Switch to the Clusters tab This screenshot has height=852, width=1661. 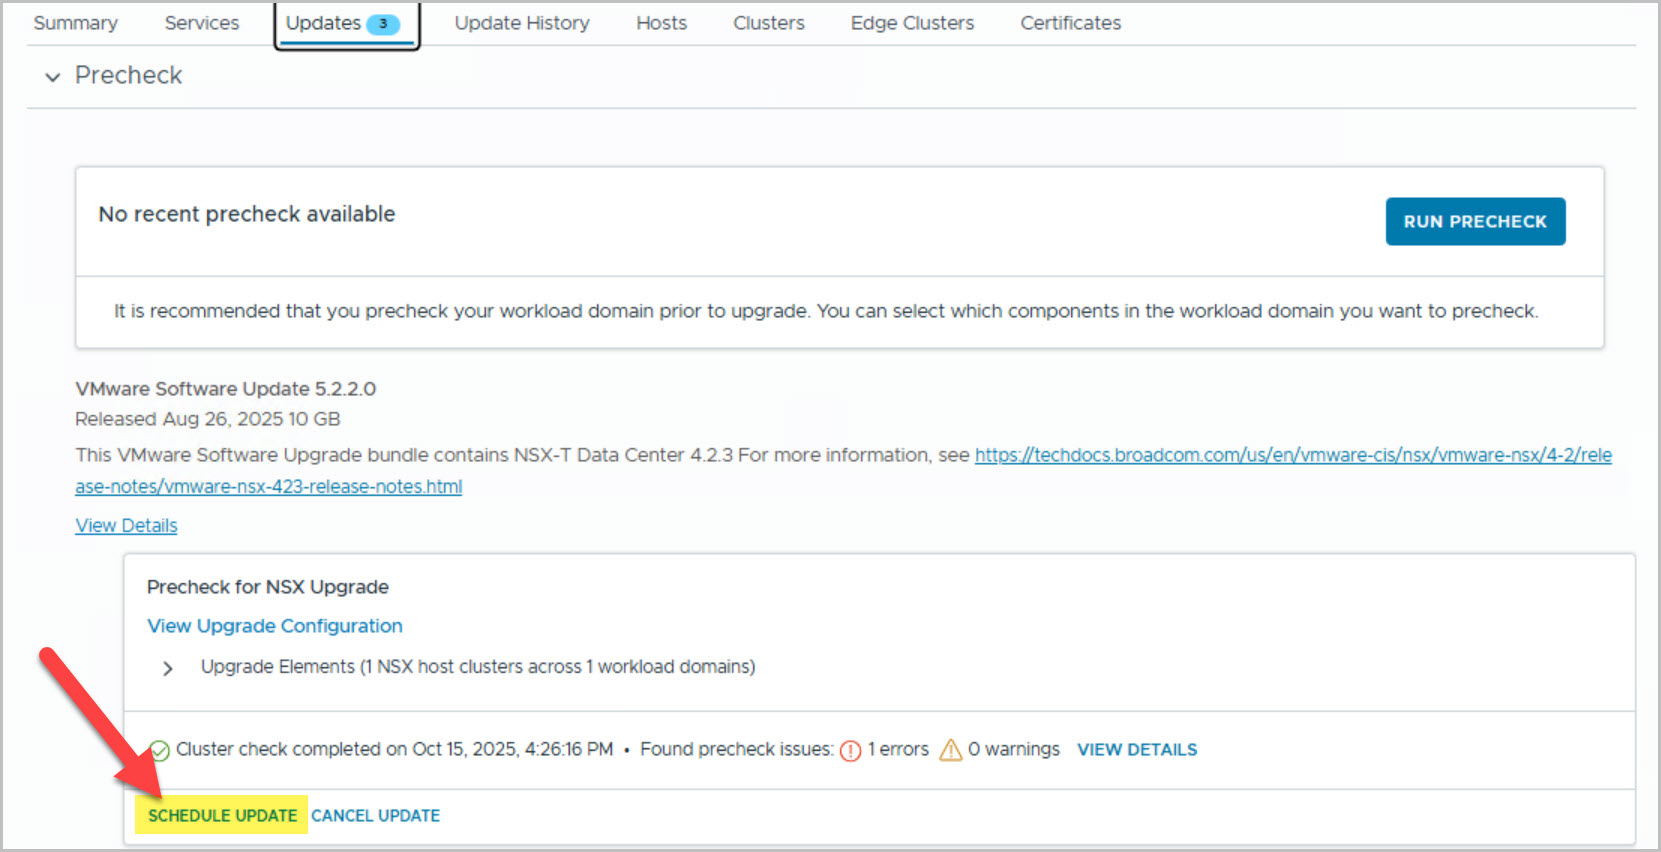pyautogui.click(x=768, y=23)
